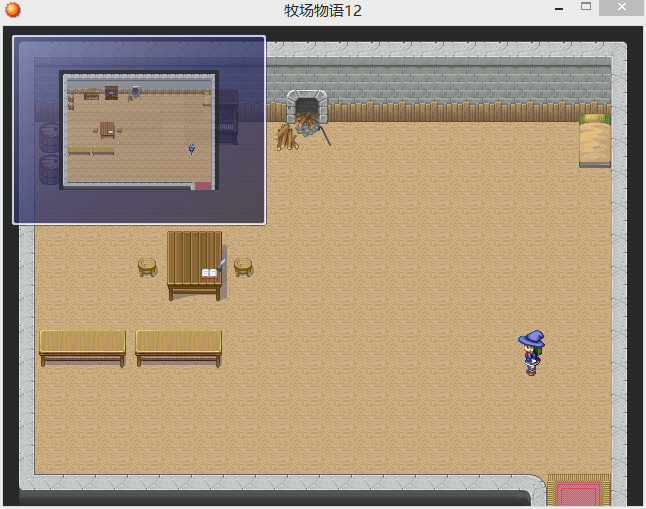Screen dimensions: 646x509
Task: Click the witch character with blue hat
Action: (531, 353)
